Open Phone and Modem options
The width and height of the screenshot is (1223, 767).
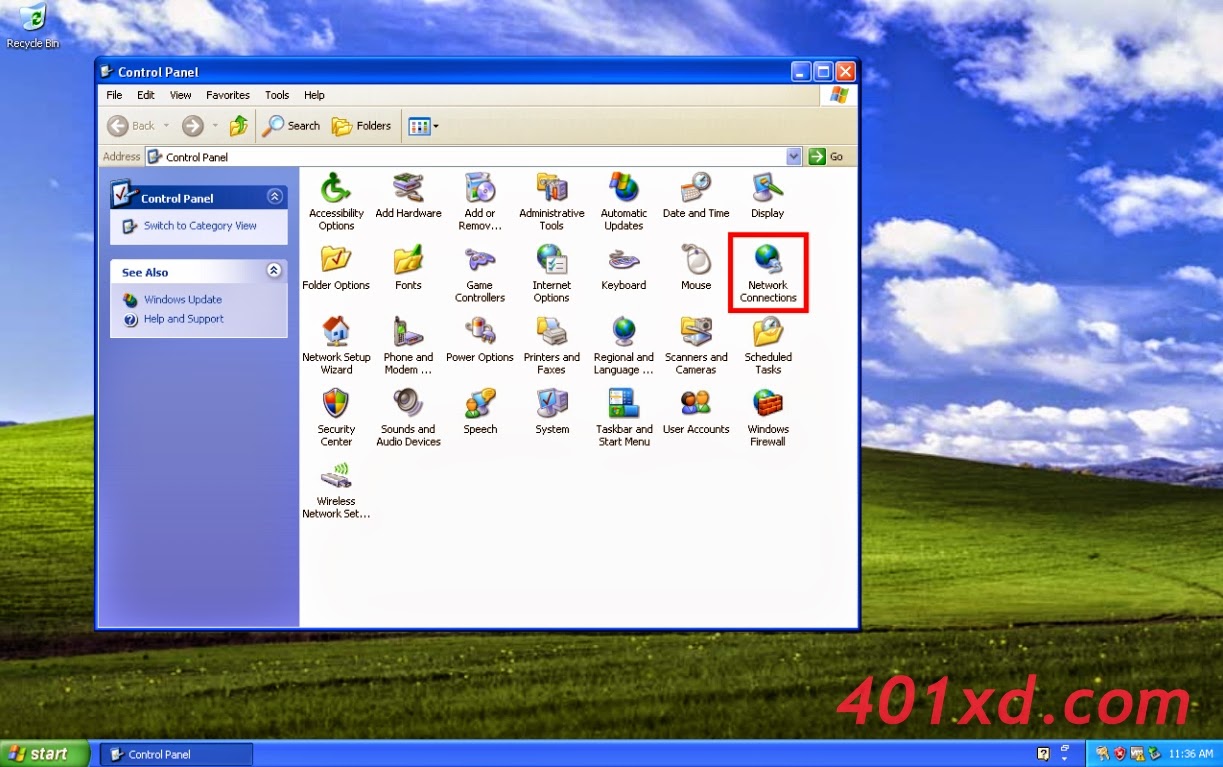[x=408, y=344]
